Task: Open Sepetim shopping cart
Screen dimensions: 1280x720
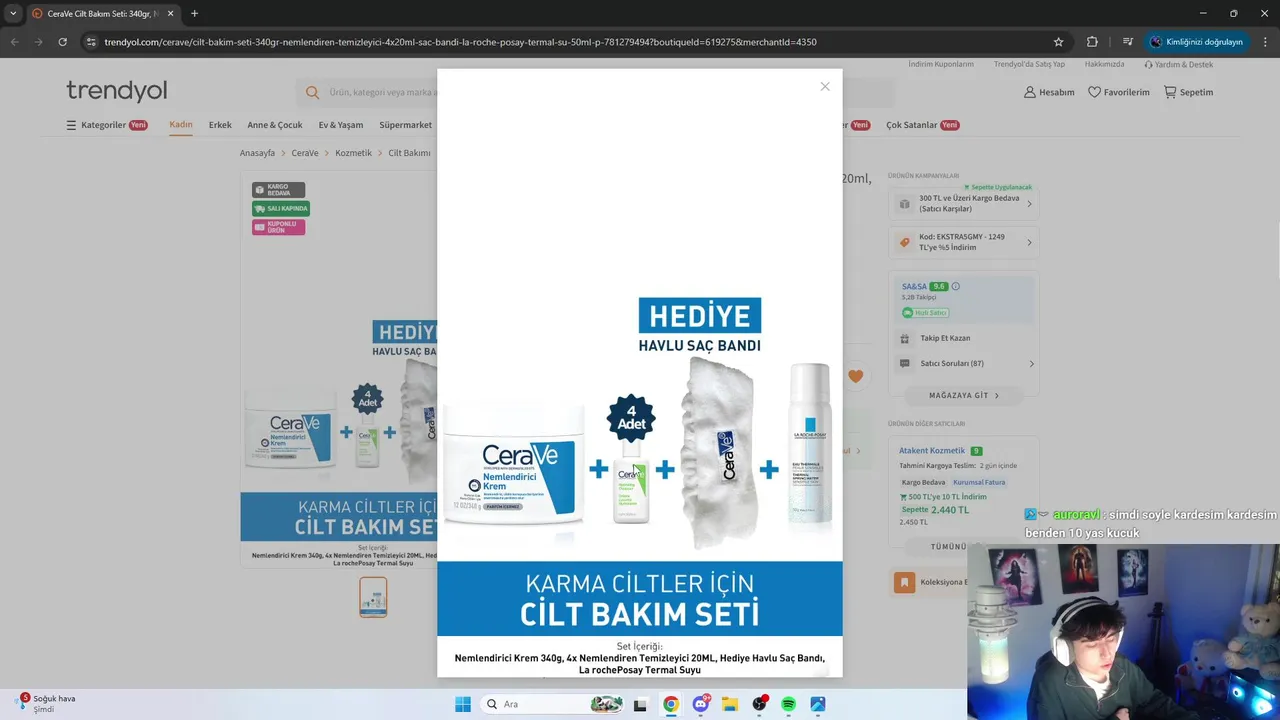Action: click(1188, 92)
